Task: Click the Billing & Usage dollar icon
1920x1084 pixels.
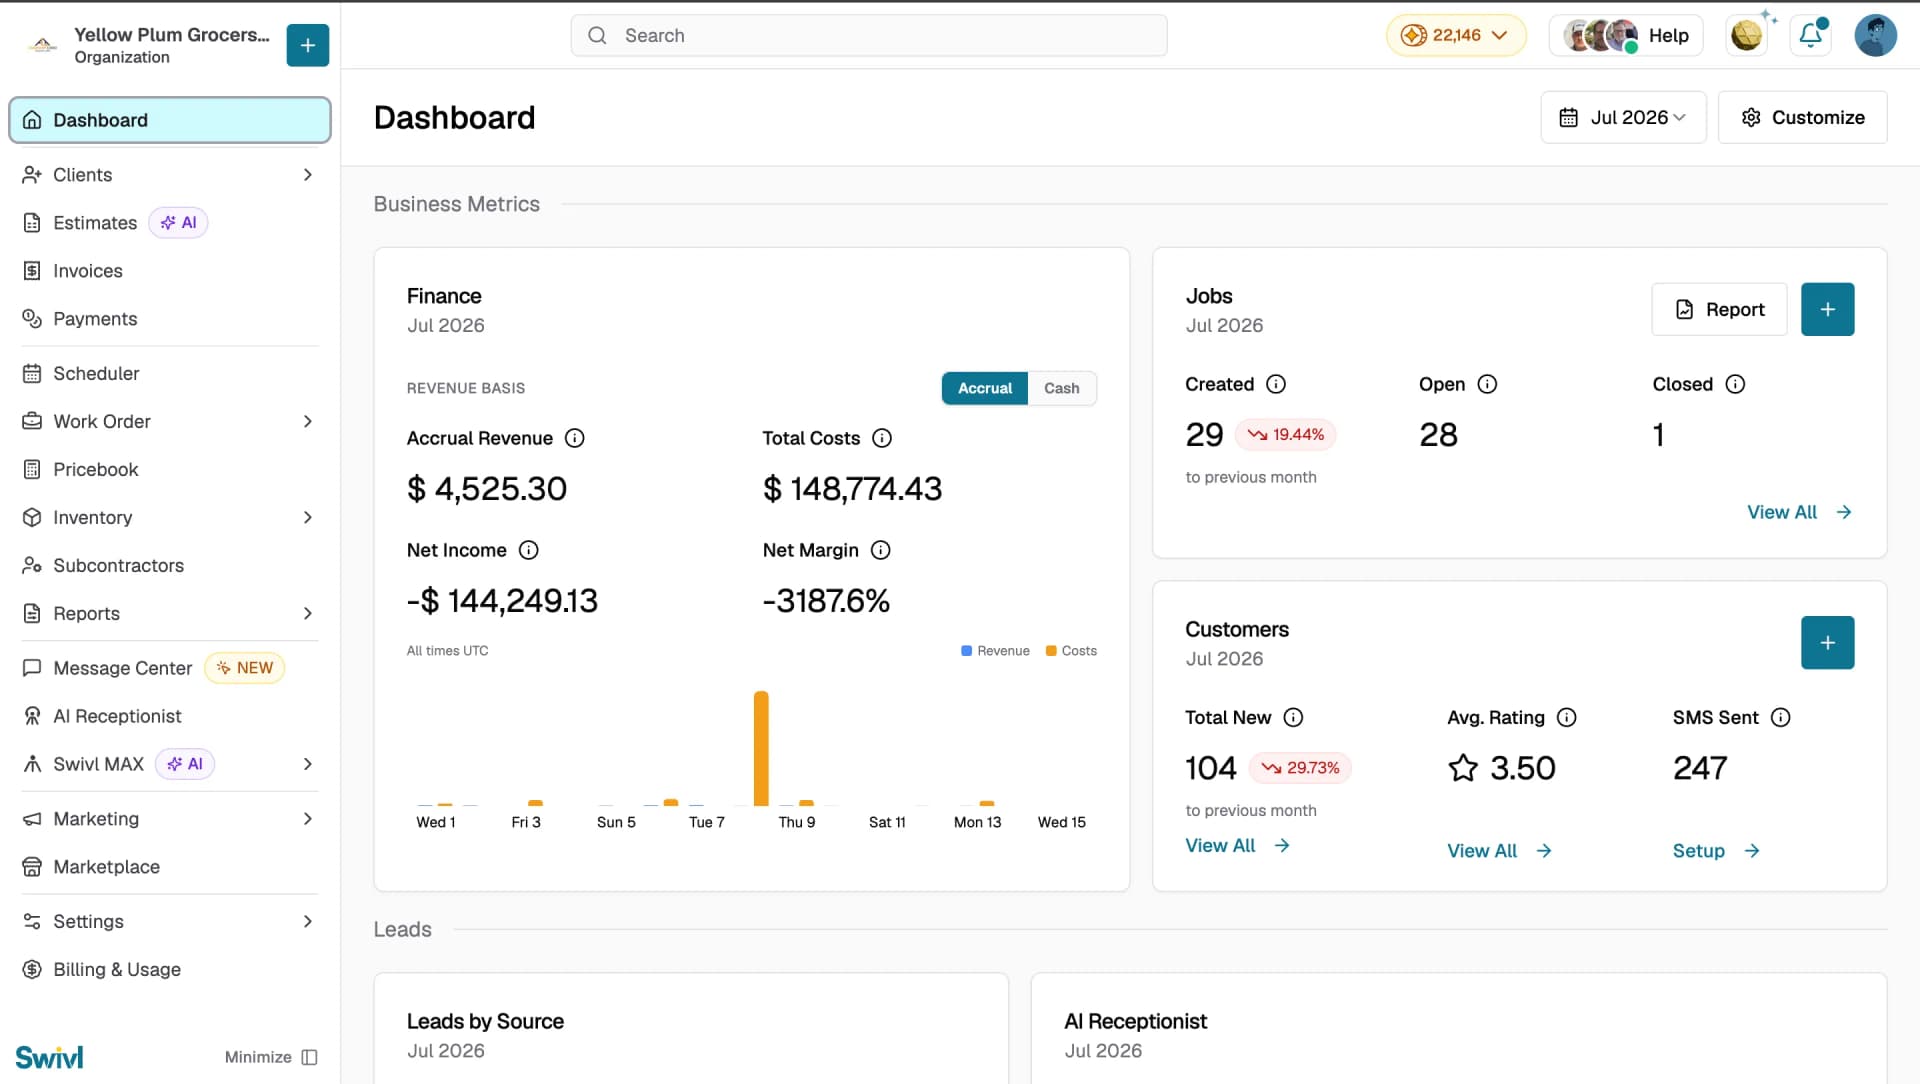Action: coord(32,970)
